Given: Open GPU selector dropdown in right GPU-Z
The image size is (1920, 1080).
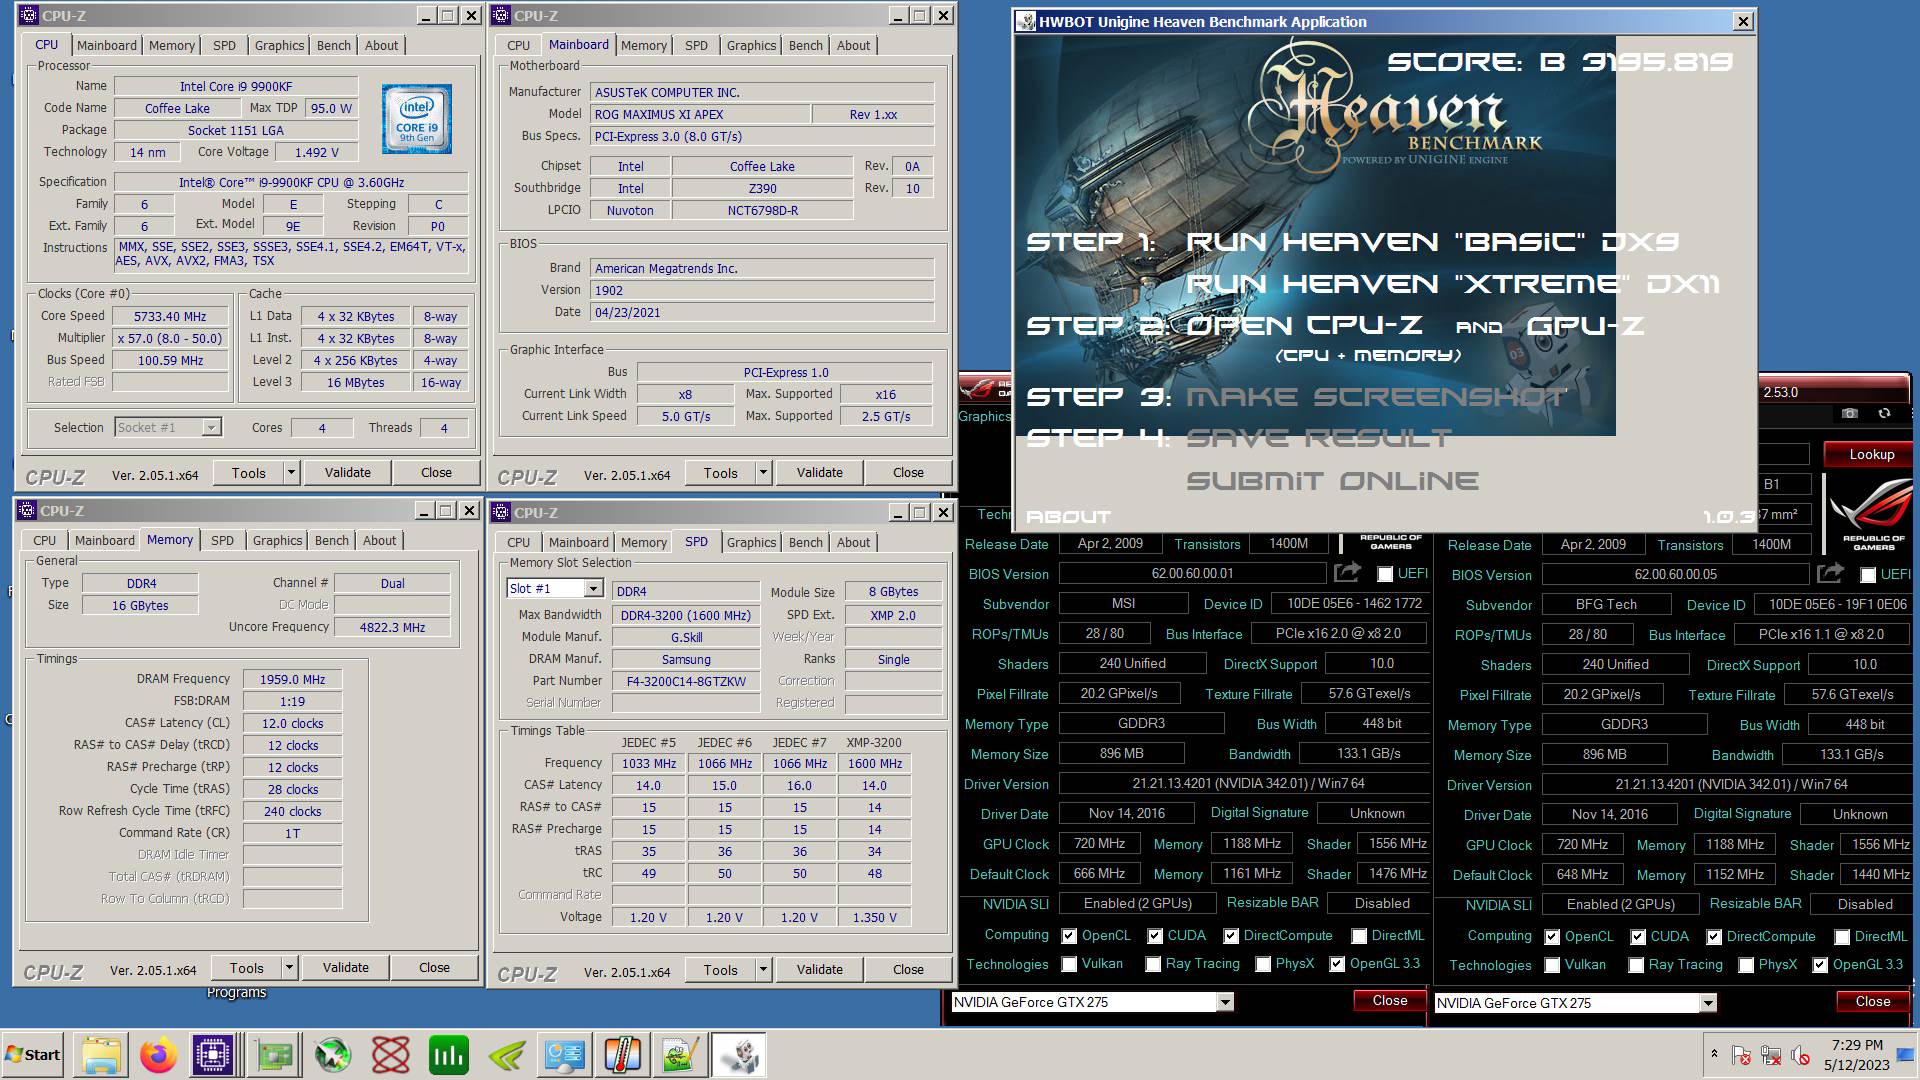Looking at the screenshot, I should 1708,1003.
